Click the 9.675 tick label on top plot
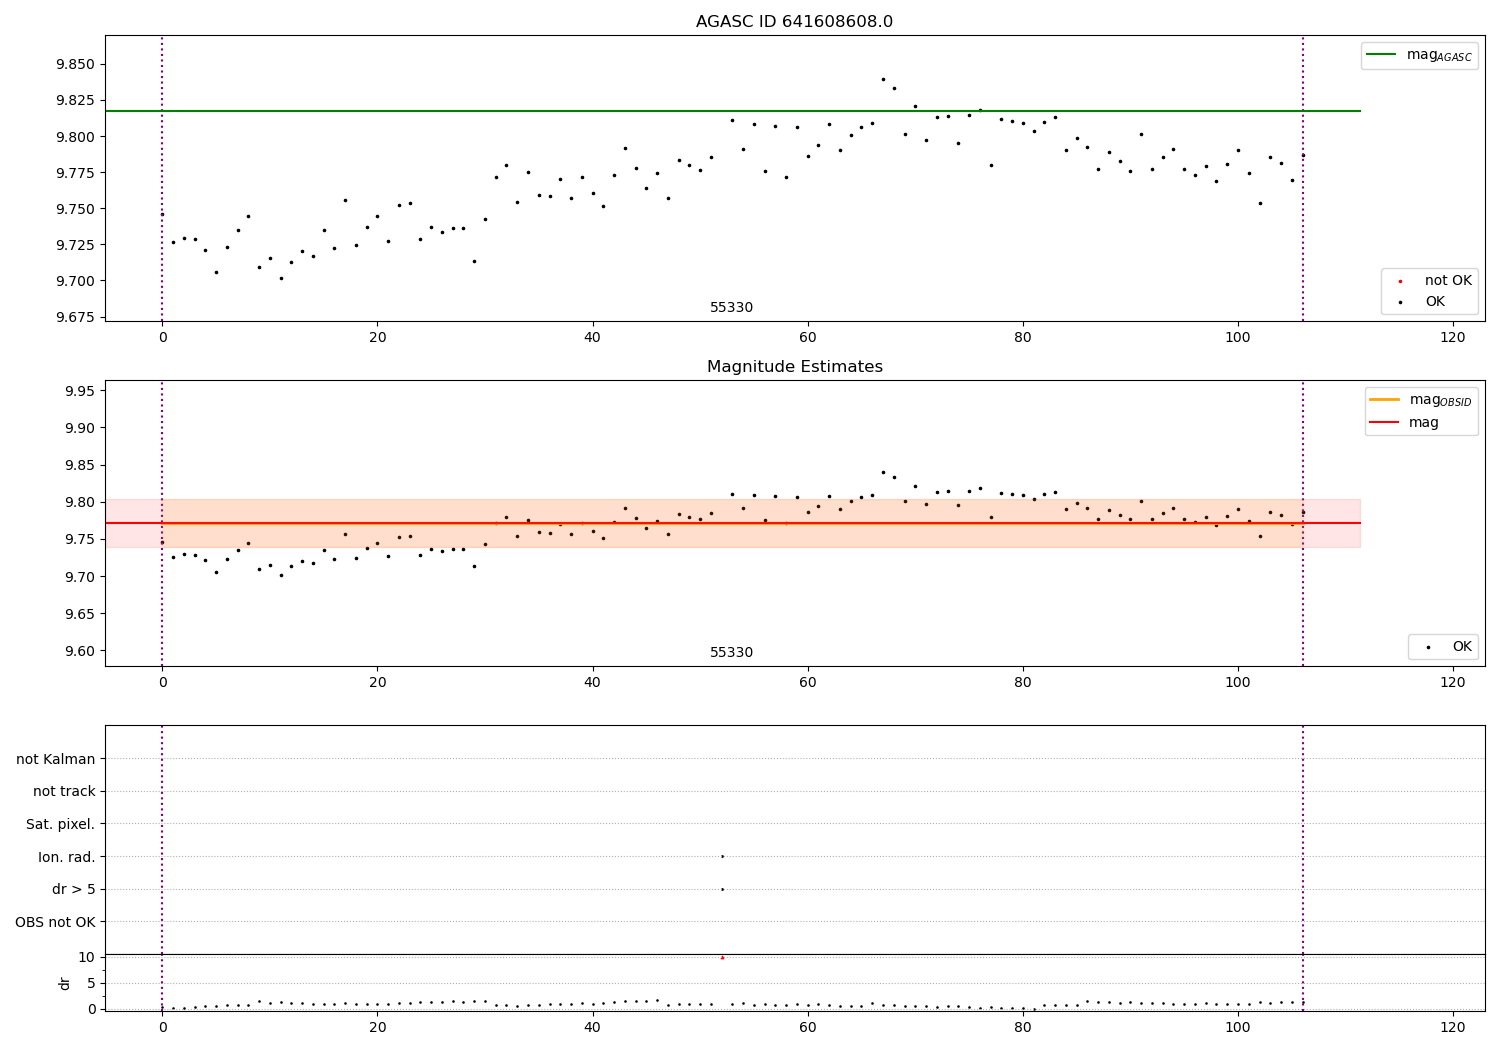Screen dimensions: 1500x1050 click(75, 317)
